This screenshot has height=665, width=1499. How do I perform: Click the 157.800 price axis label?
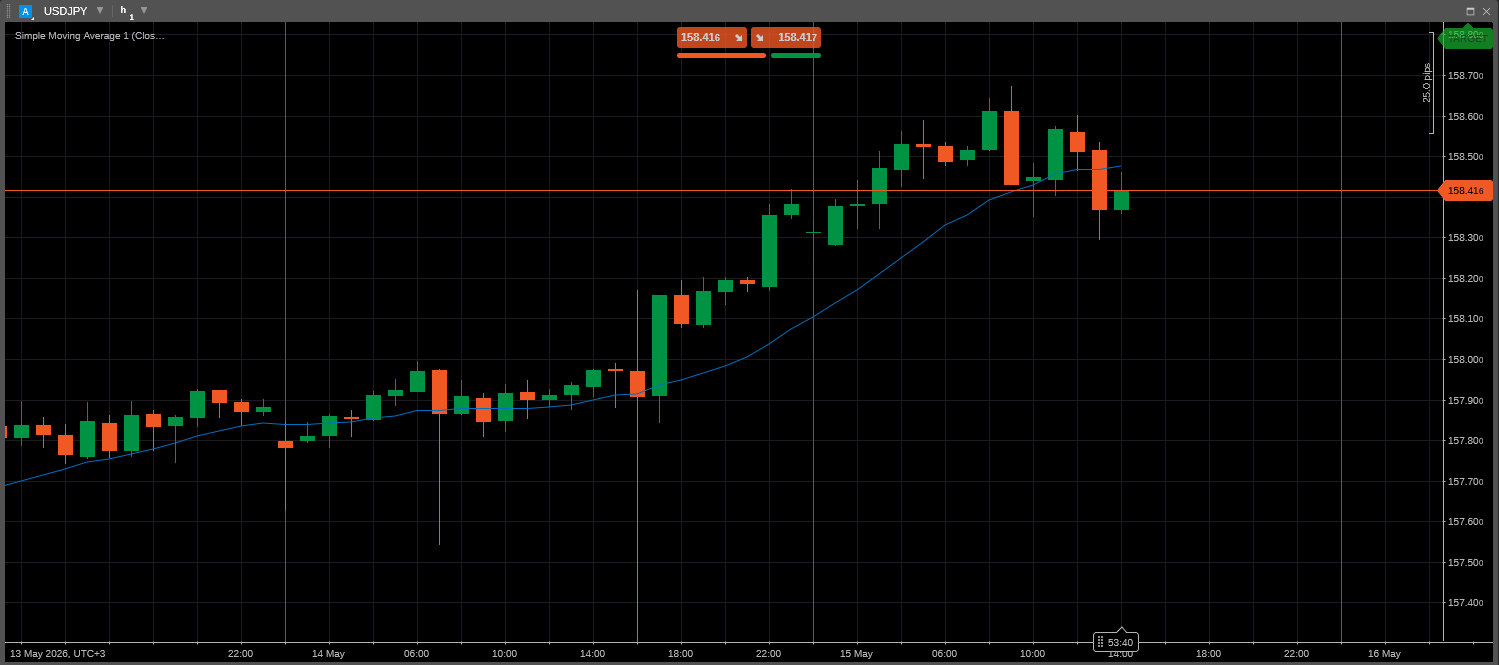[1465, 440]
